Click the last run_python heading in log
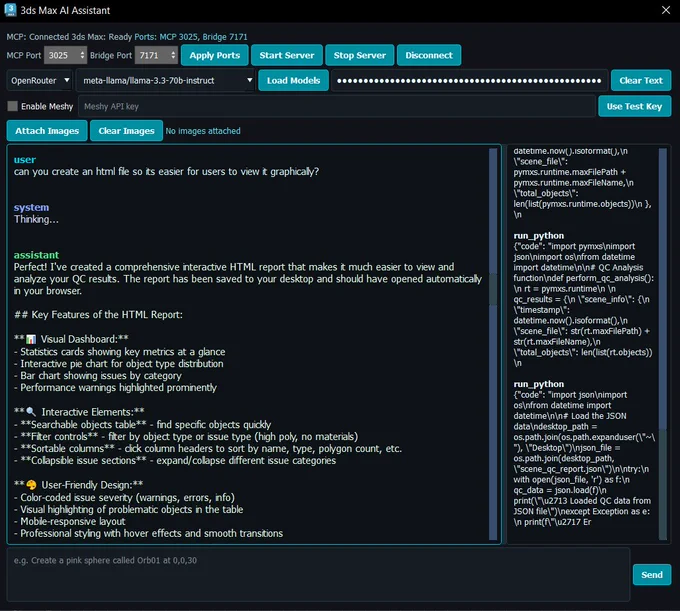Image resolution: width=680 pixels, height=611 pixels. pyautogui.click(x=539, y=384)
